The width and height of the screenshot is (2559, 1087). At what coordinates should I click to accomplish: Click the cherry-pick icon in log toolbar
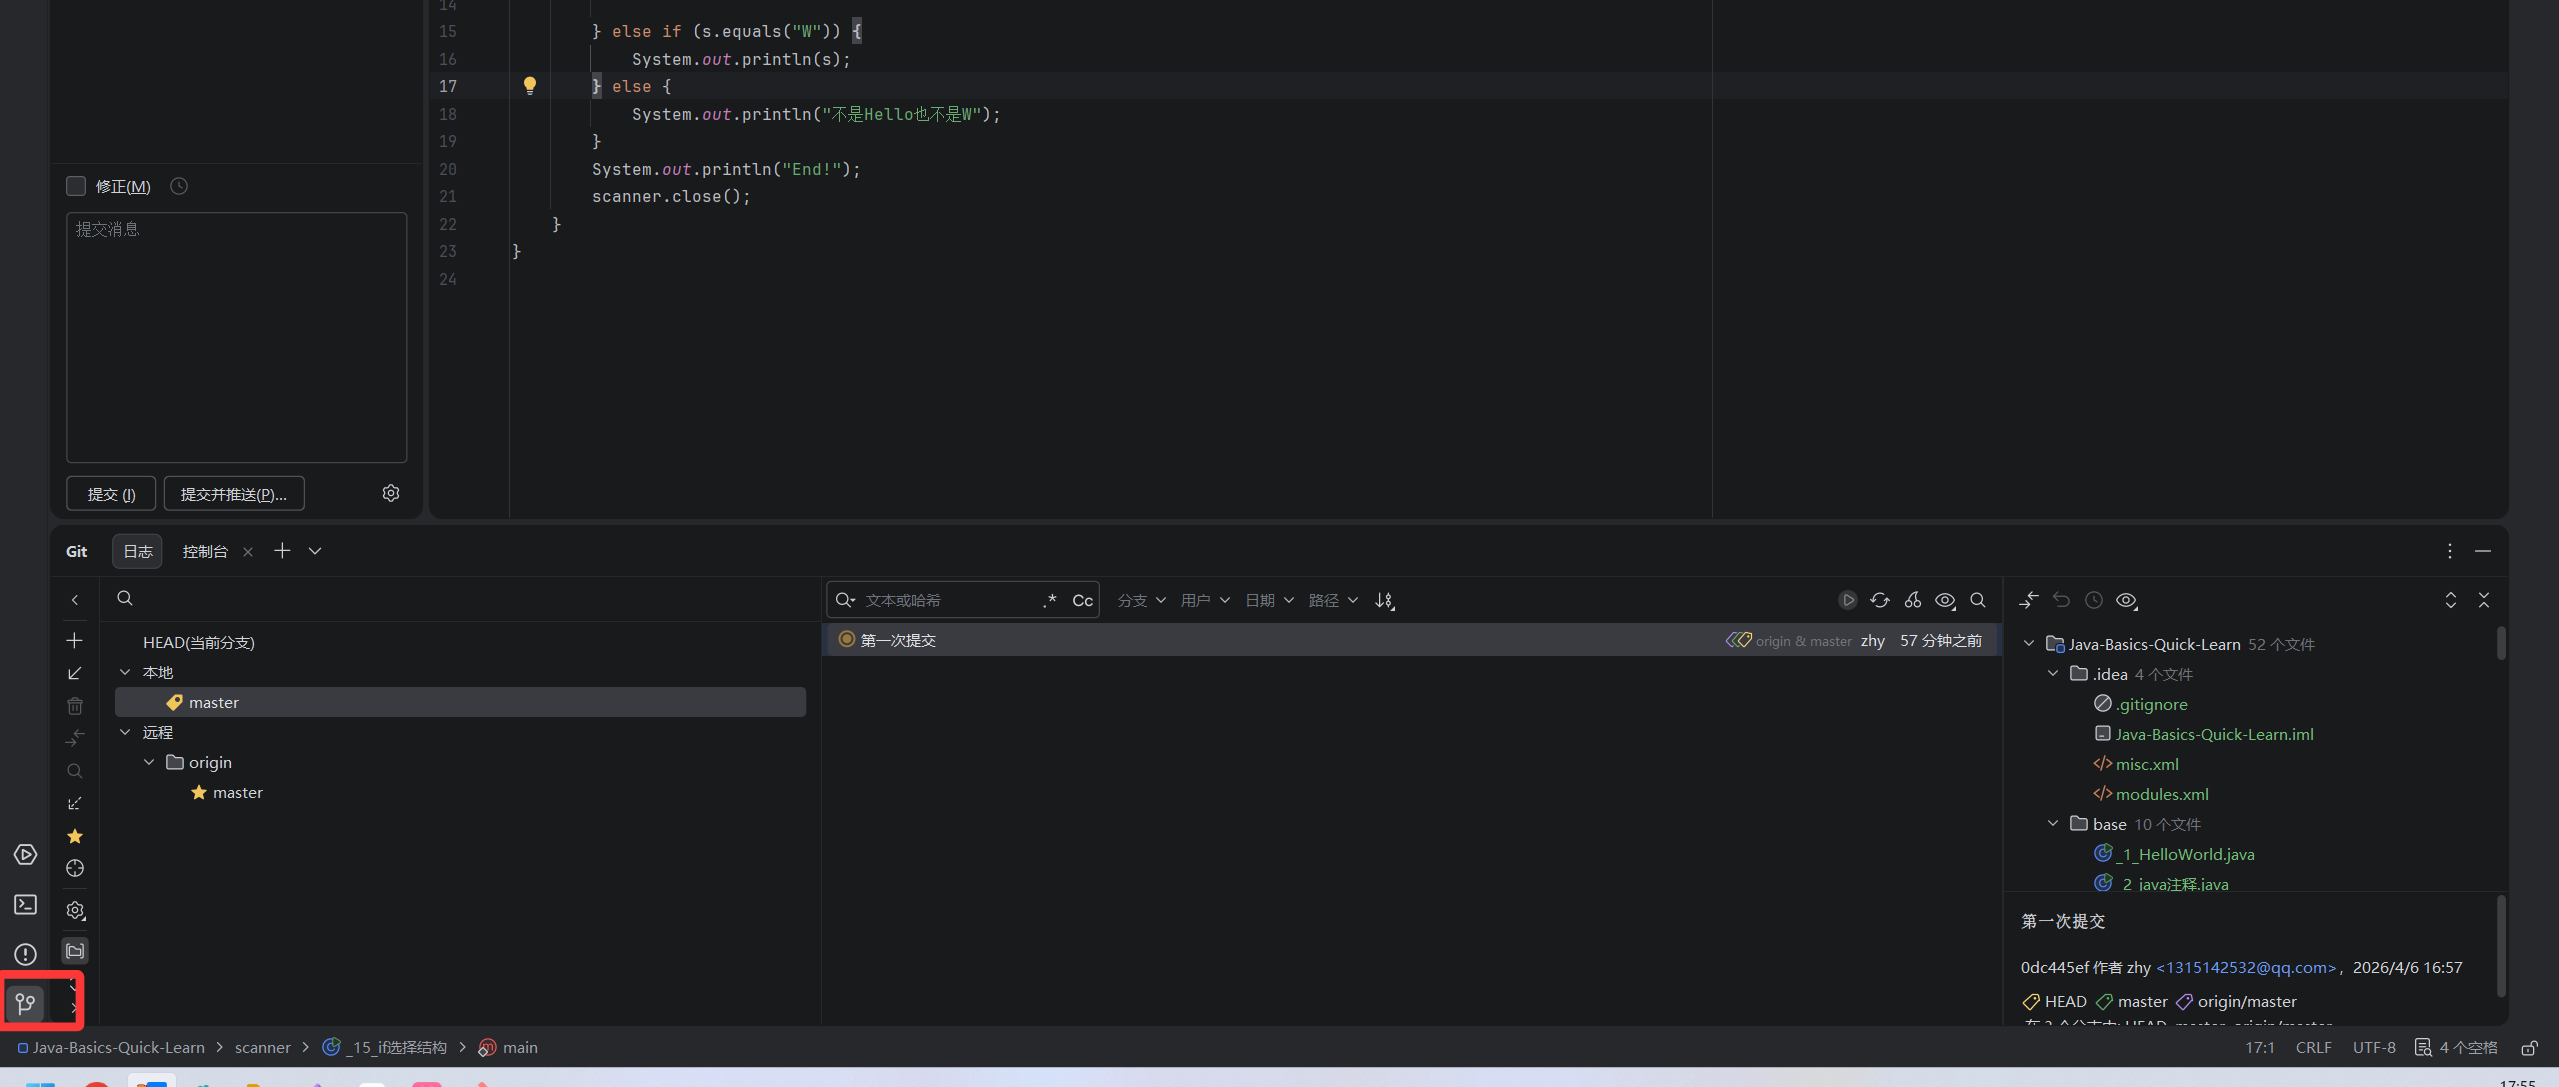coord(1912,600)
